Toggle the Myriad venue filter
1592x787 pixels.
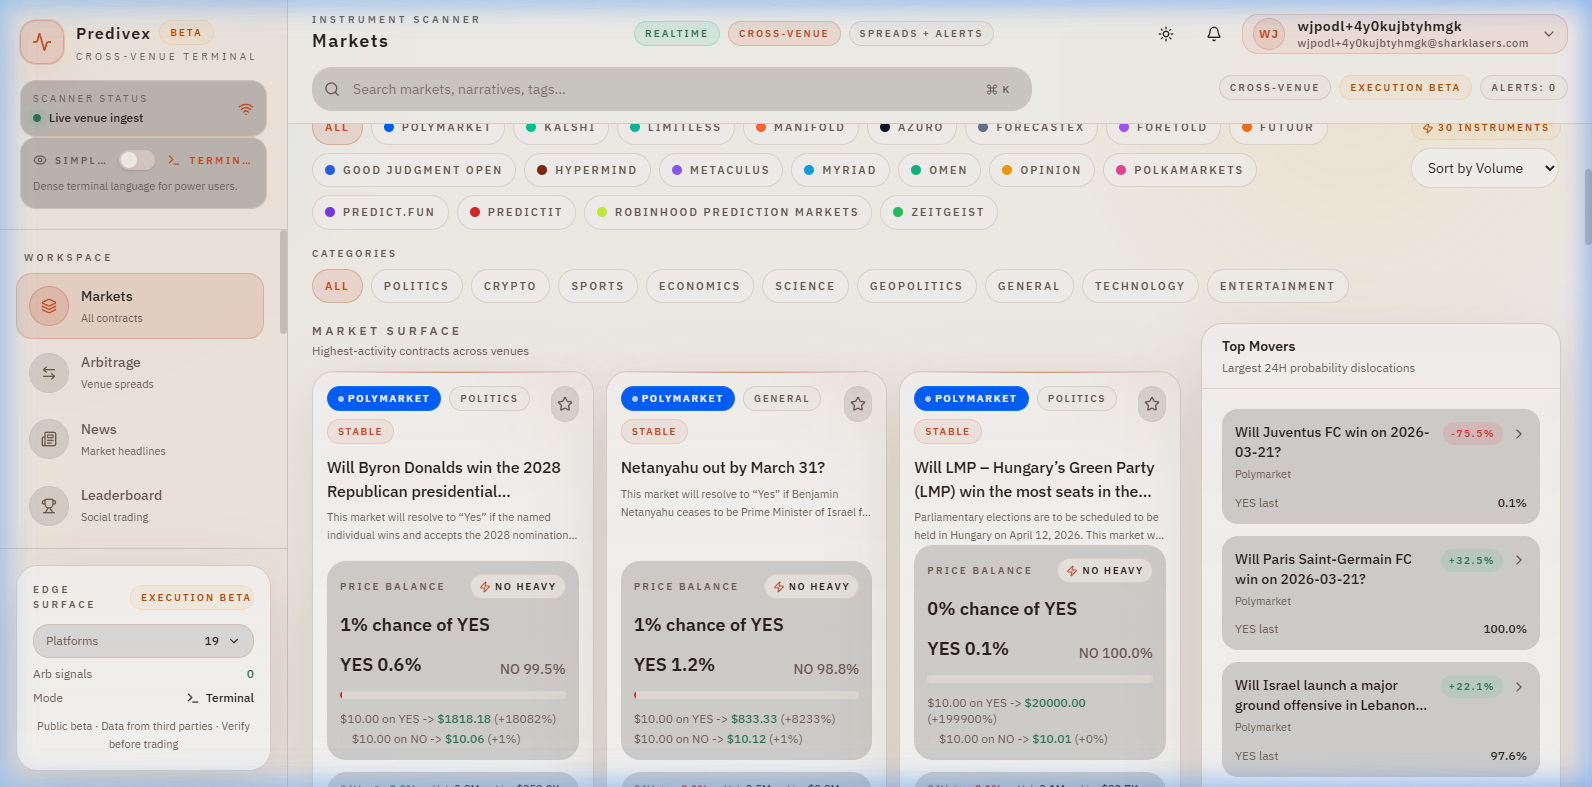841,170
